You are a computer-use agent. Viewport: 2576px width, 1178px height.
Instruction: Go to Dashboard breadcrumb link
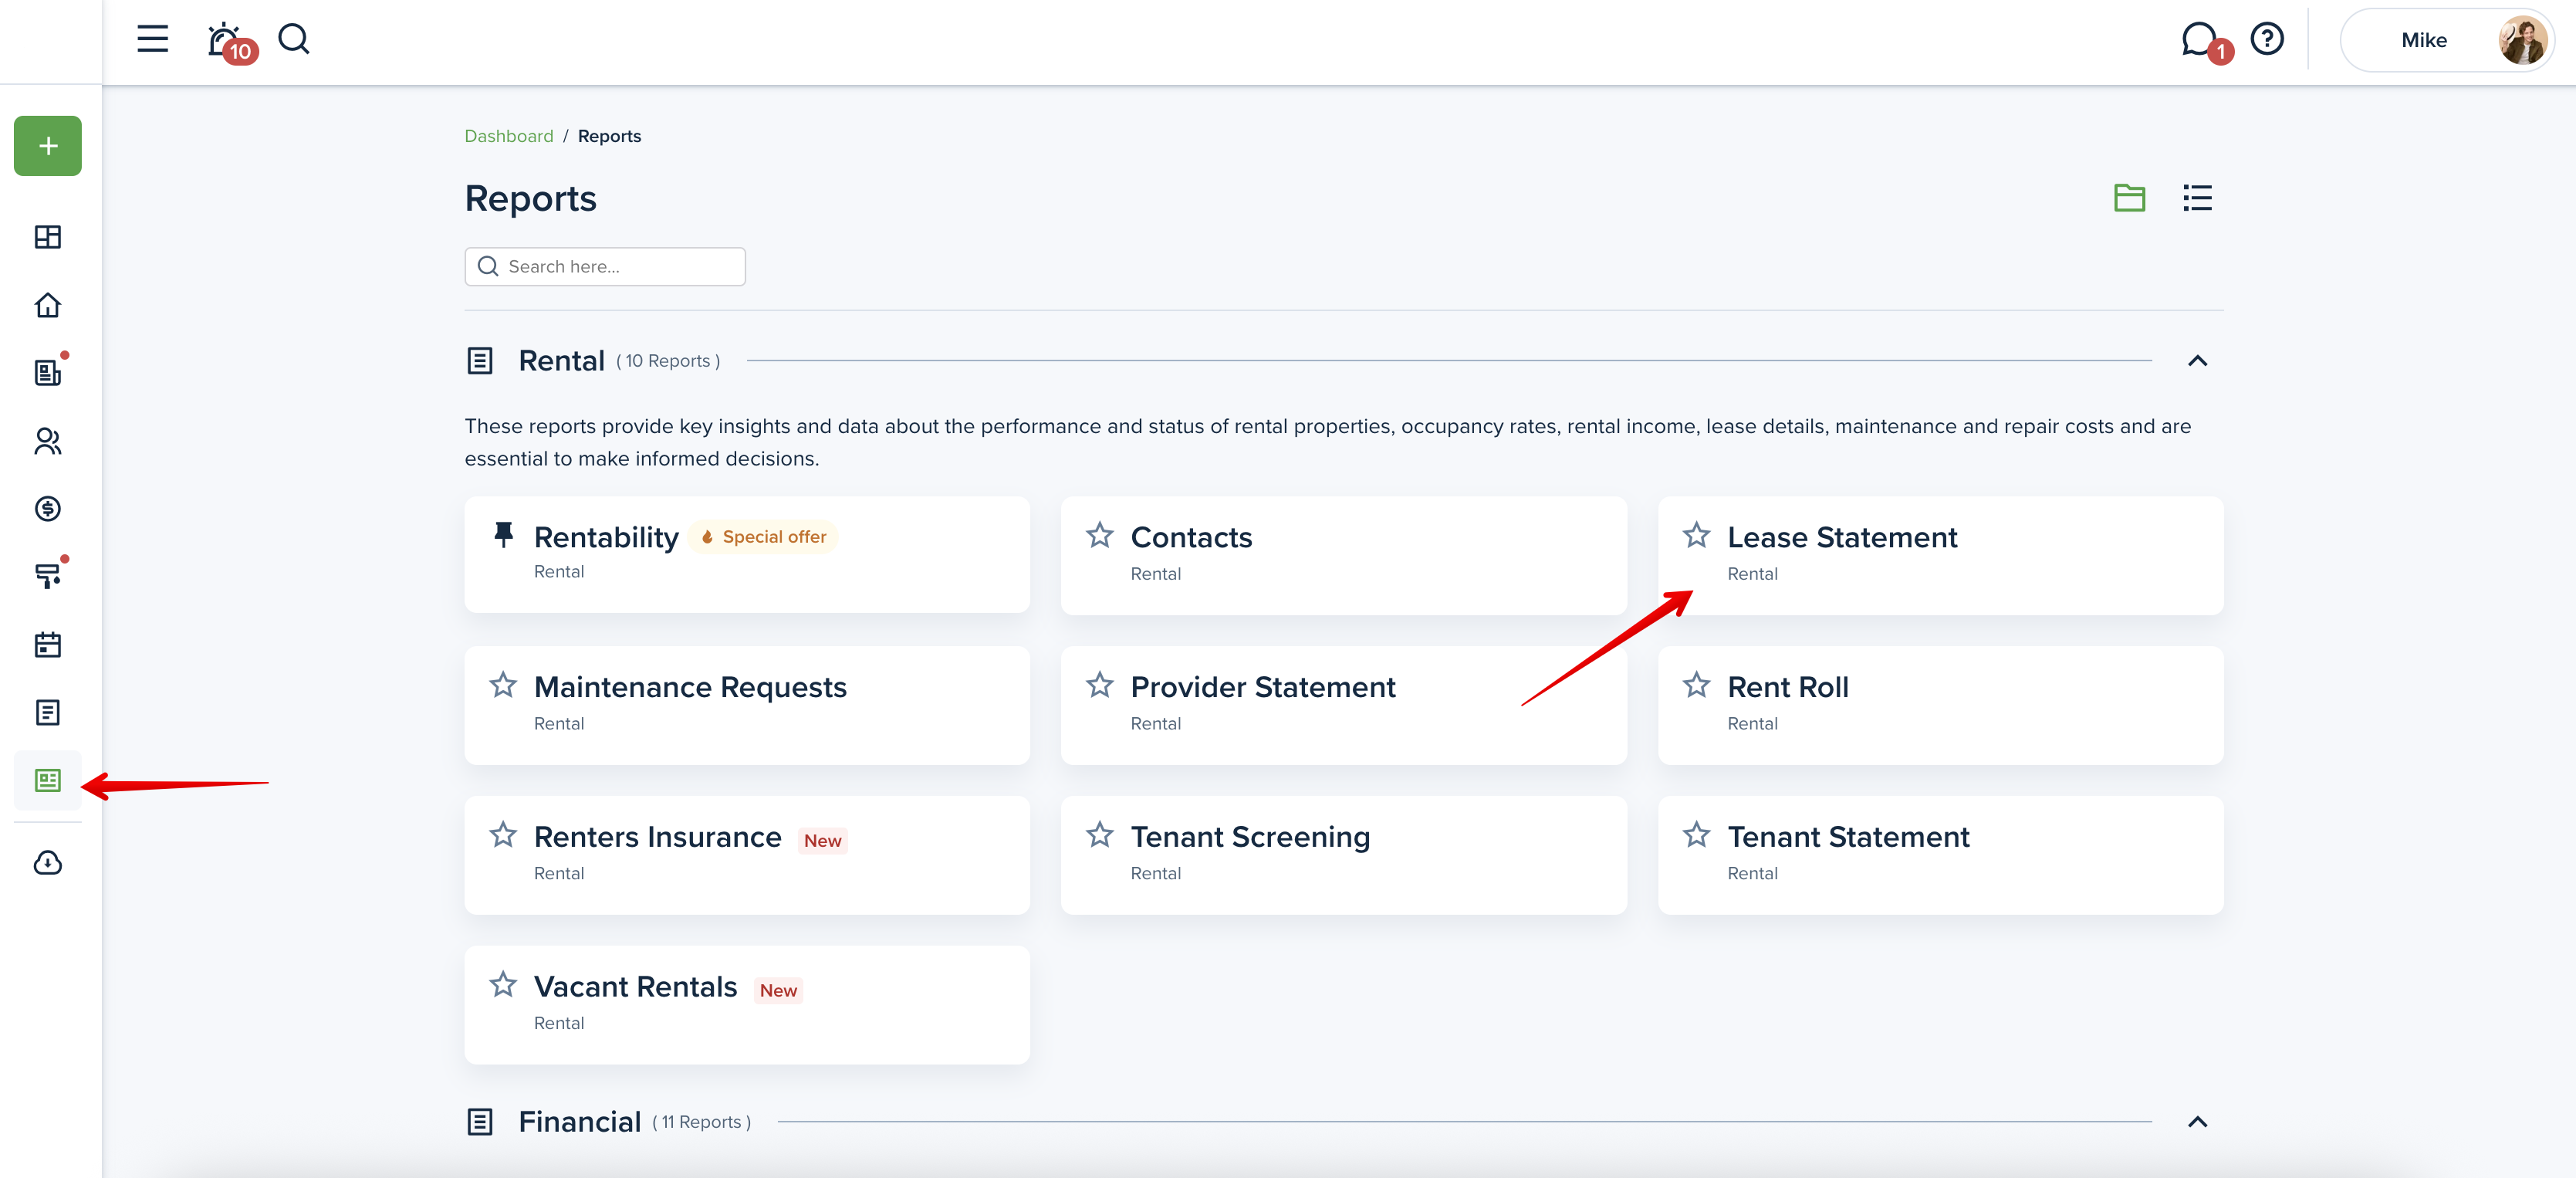click(x=508, y=136)
